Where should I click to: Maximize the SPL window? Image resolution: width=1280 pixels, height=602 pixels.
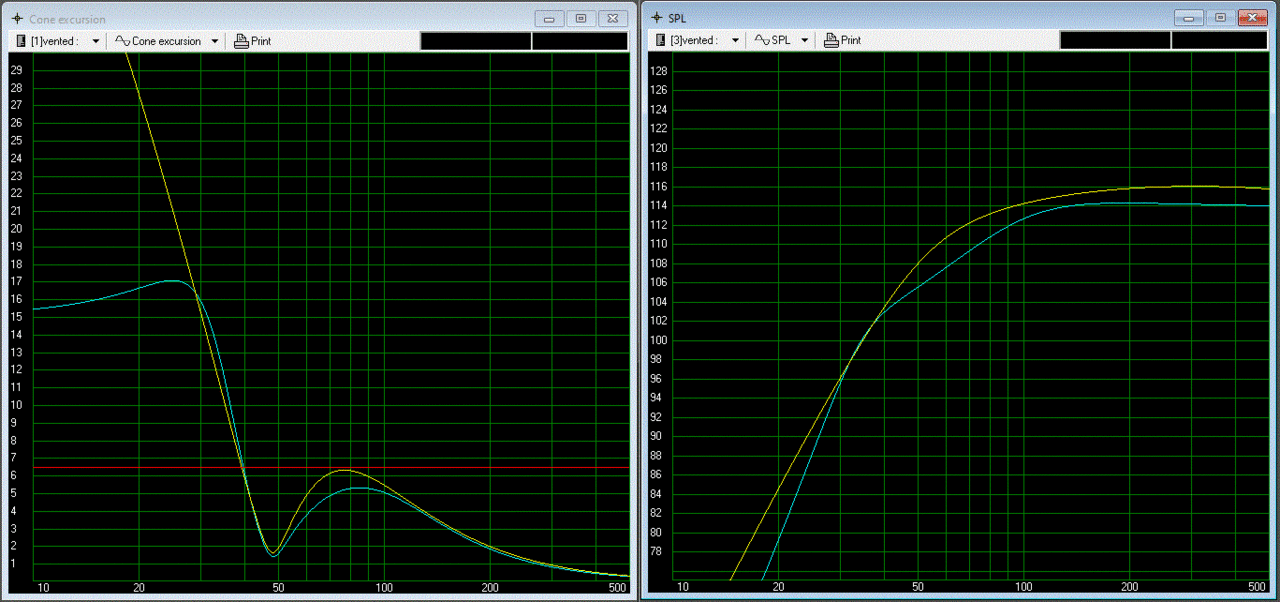1220,18
